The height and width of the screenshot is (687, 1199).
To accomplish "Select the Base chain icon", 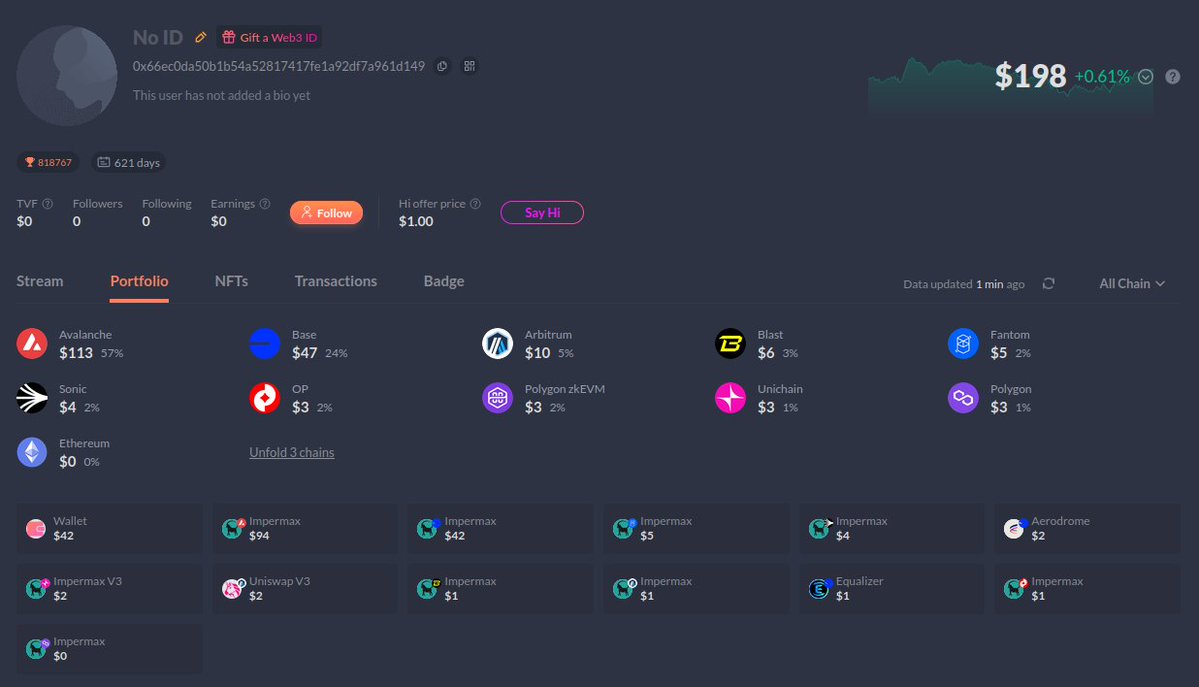I will [x=265, y=344].
